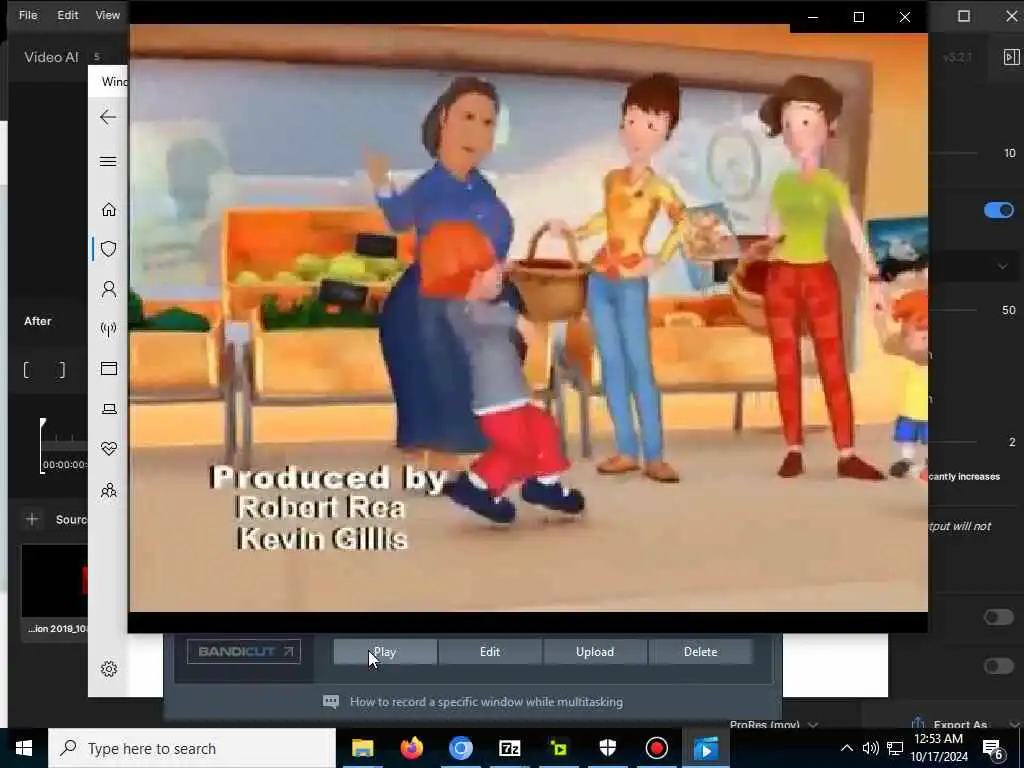Open BANDICUT link button
The image size is (1024, 768).
[x=244, y=651]
